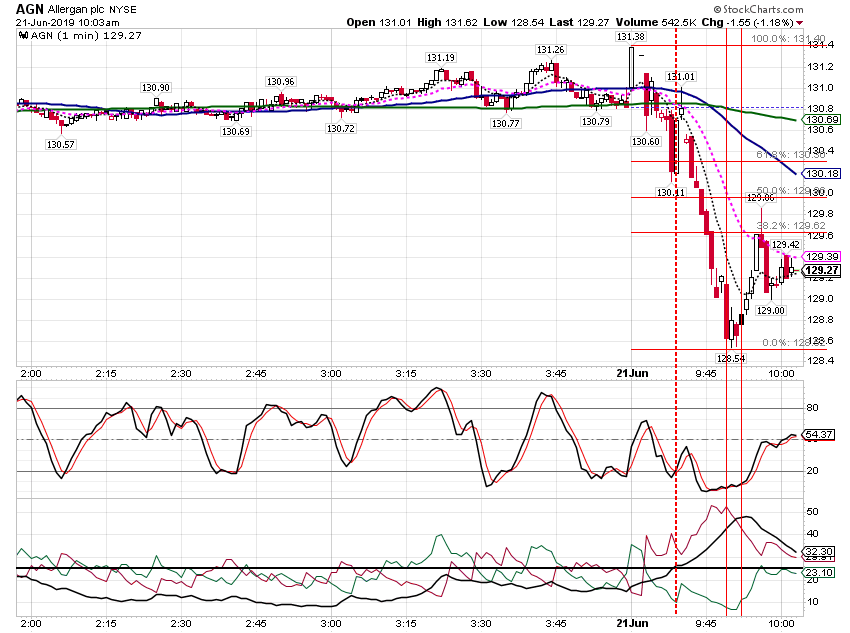Screen dimensions: 850x633
Task: Click the 130.90 high price annotation
Action: point(156,88)
